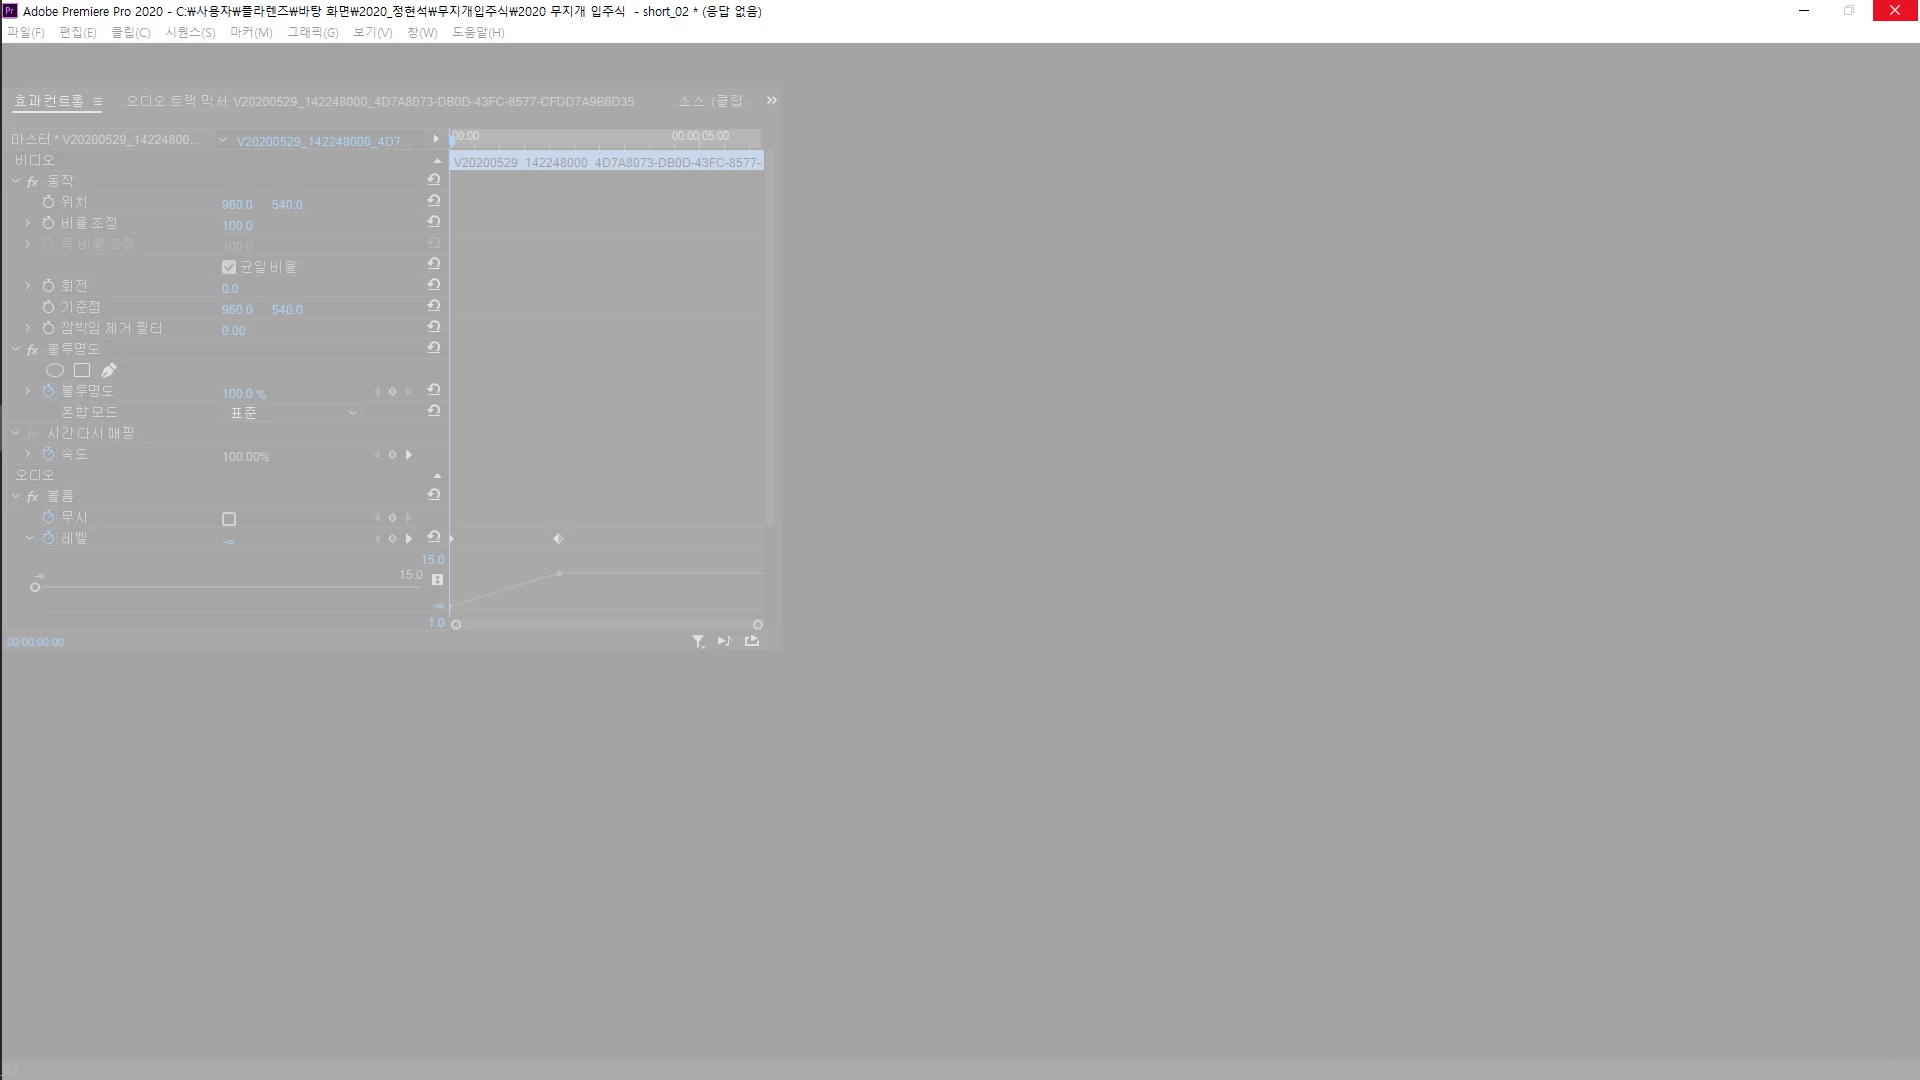
Task: Click the 레벨 slider handle
Action: [35, 587]
